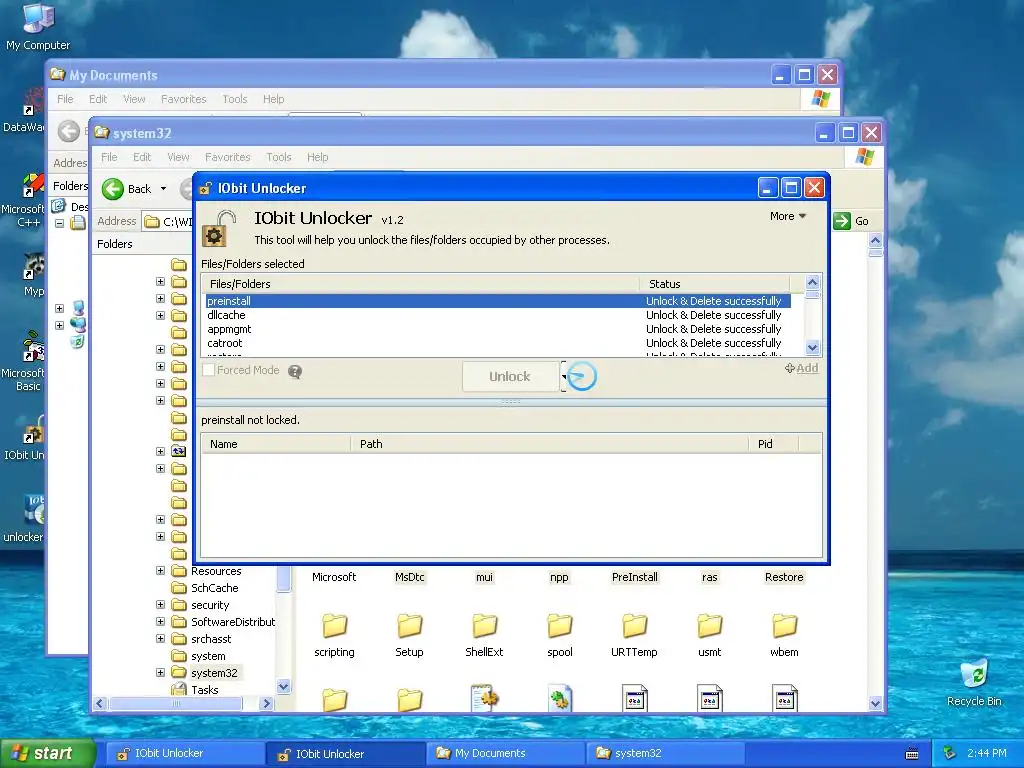Image resolution: width=1024 pixels, height=768 pixels.
Task: Select the dllcache row
Action: coord(498,315)
